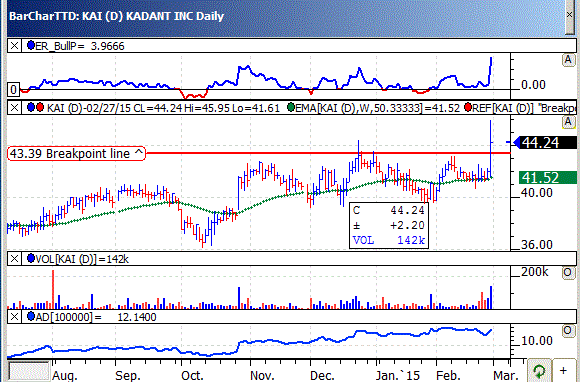Viewport: 580px width, 382px height.
Task: Click the green 41.52 EMA value label
Action: point(548,178)
